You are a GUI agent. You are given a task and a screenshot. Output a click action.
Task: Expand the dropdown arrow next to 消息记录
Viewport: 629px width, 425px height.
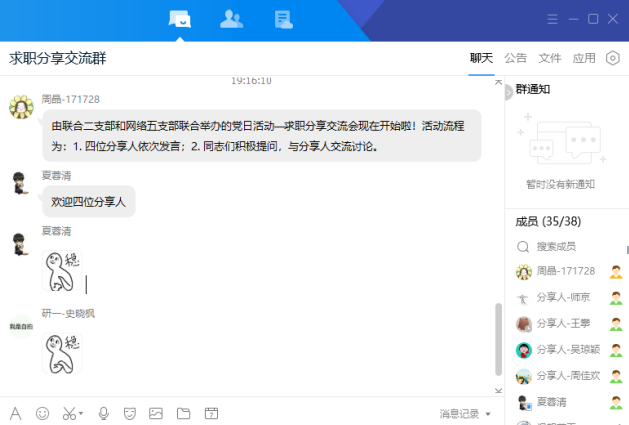488,414
